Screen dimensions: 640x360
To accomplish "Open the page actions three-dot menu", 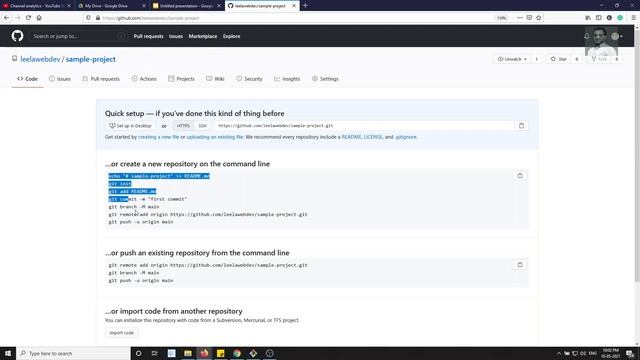I will [520, 18].
